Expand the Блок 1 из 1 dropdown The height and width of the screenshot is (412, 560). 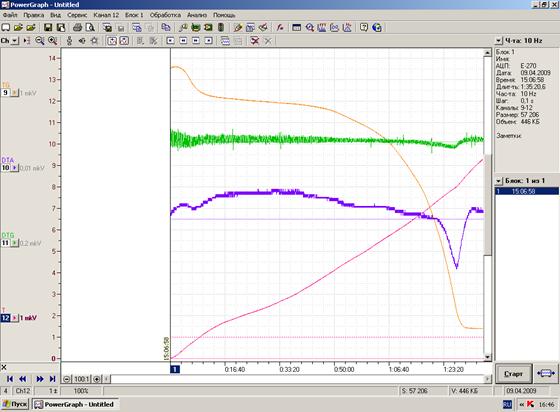click(x=499, y=181)
